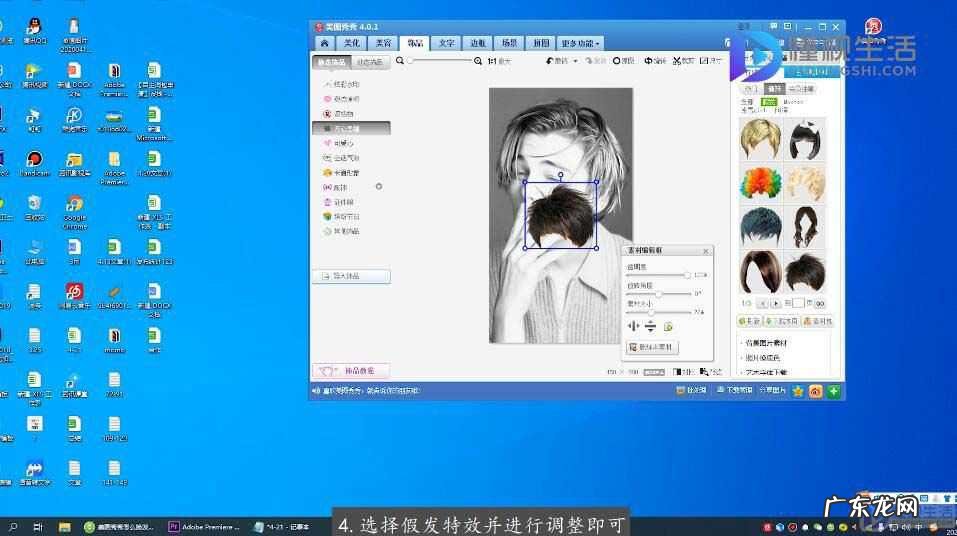Select the 遮挡物 sticker category
The height and width of the screenshot is (536, 957).
click(339, 114)
